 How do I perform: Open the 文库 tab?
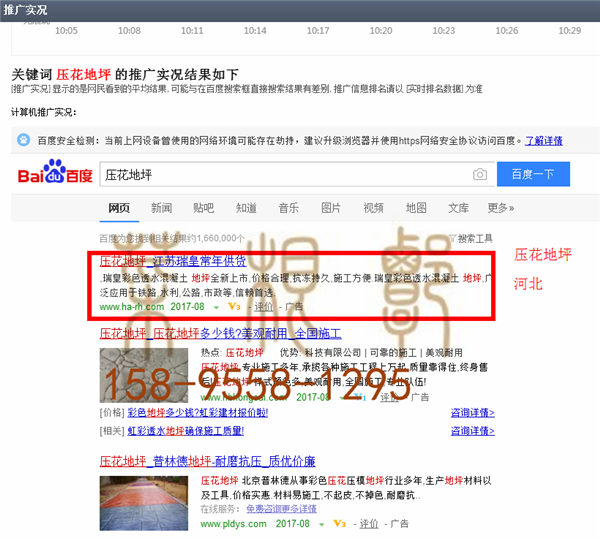point(458,208)
